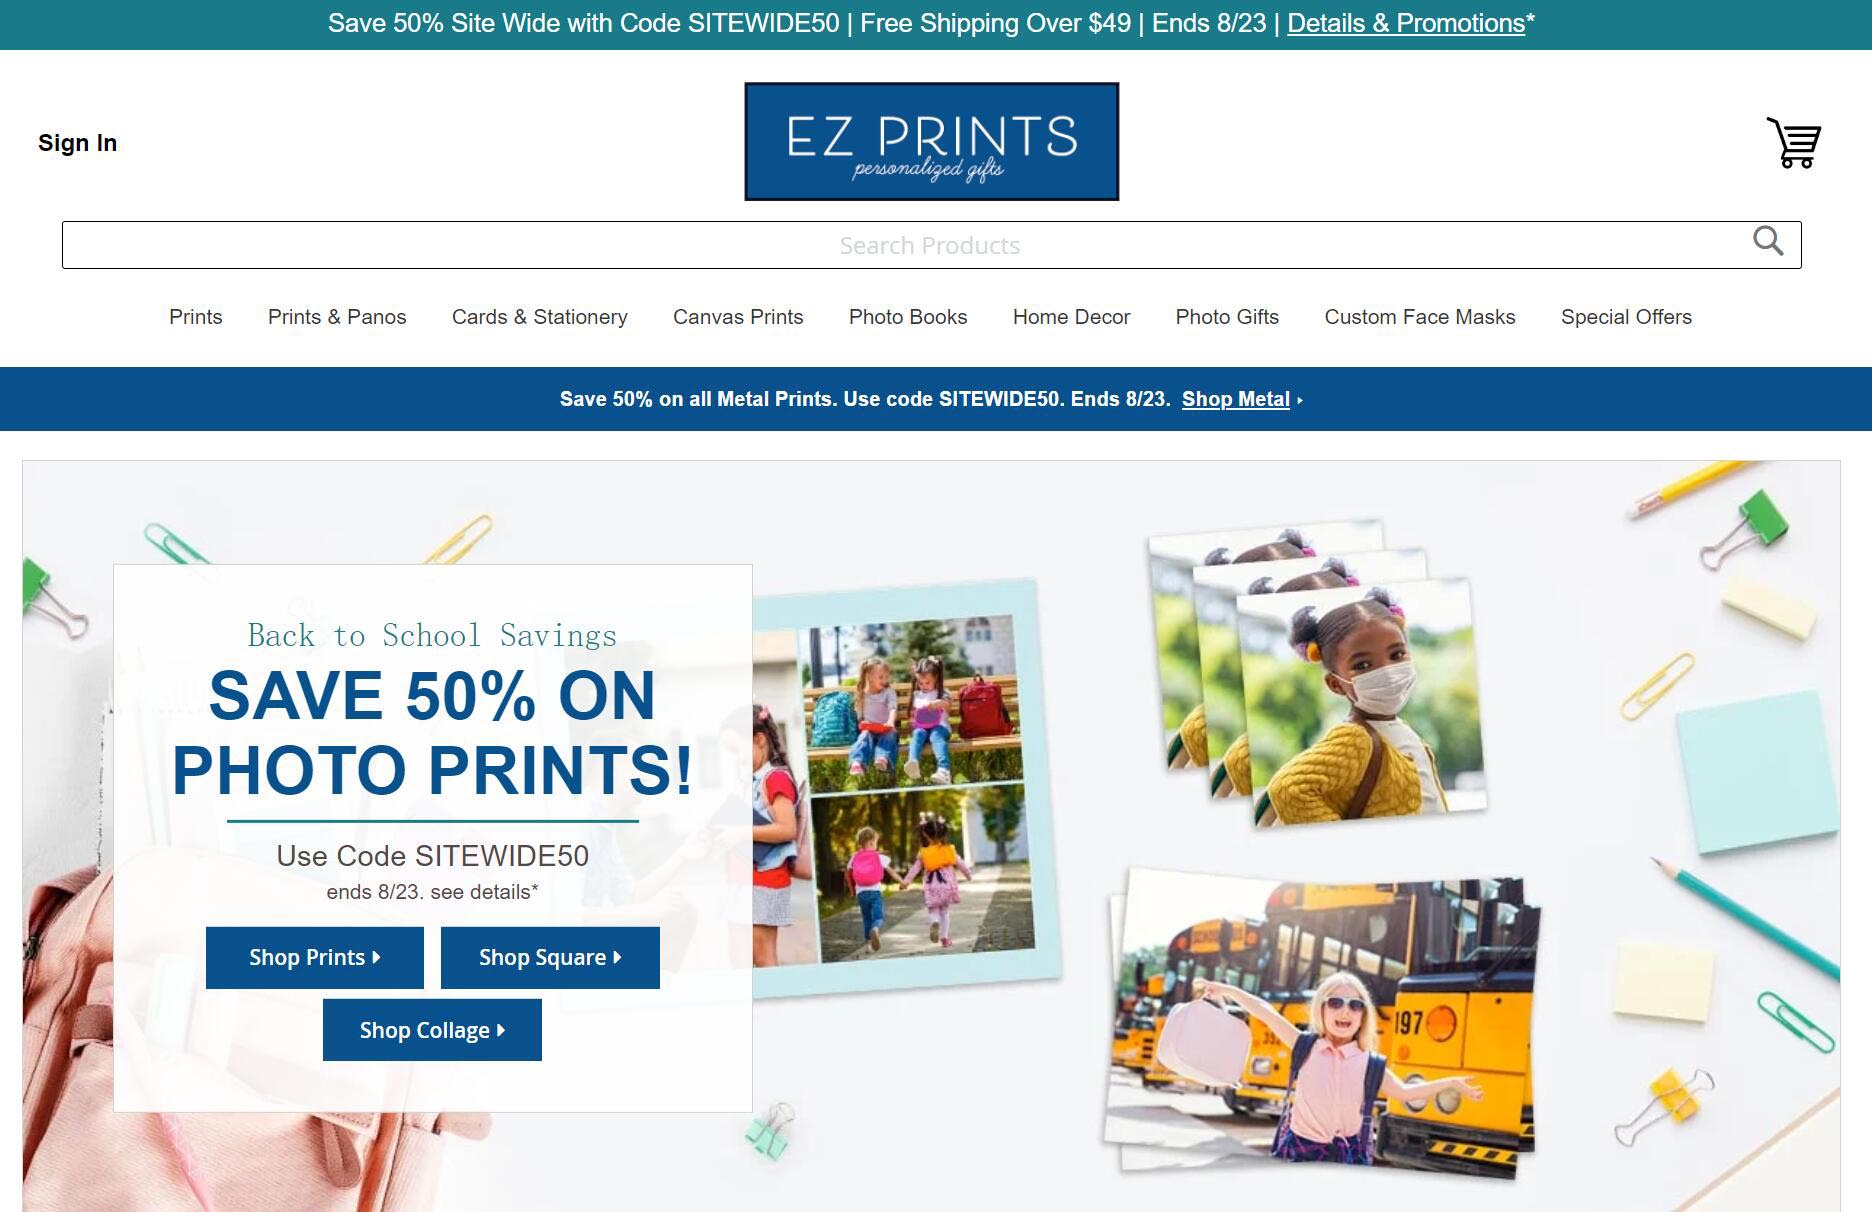Click the Shop Square button

pos(550,957)
